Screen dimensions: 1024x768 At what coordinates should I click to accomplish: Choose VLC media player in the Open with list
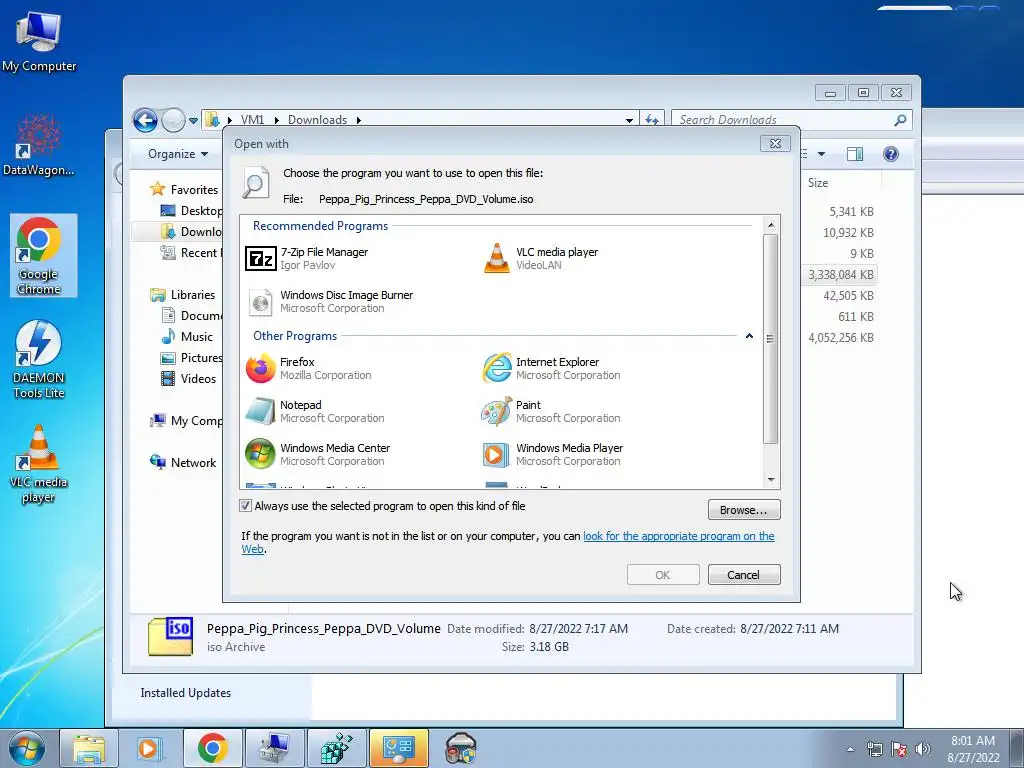coord(541,259)
